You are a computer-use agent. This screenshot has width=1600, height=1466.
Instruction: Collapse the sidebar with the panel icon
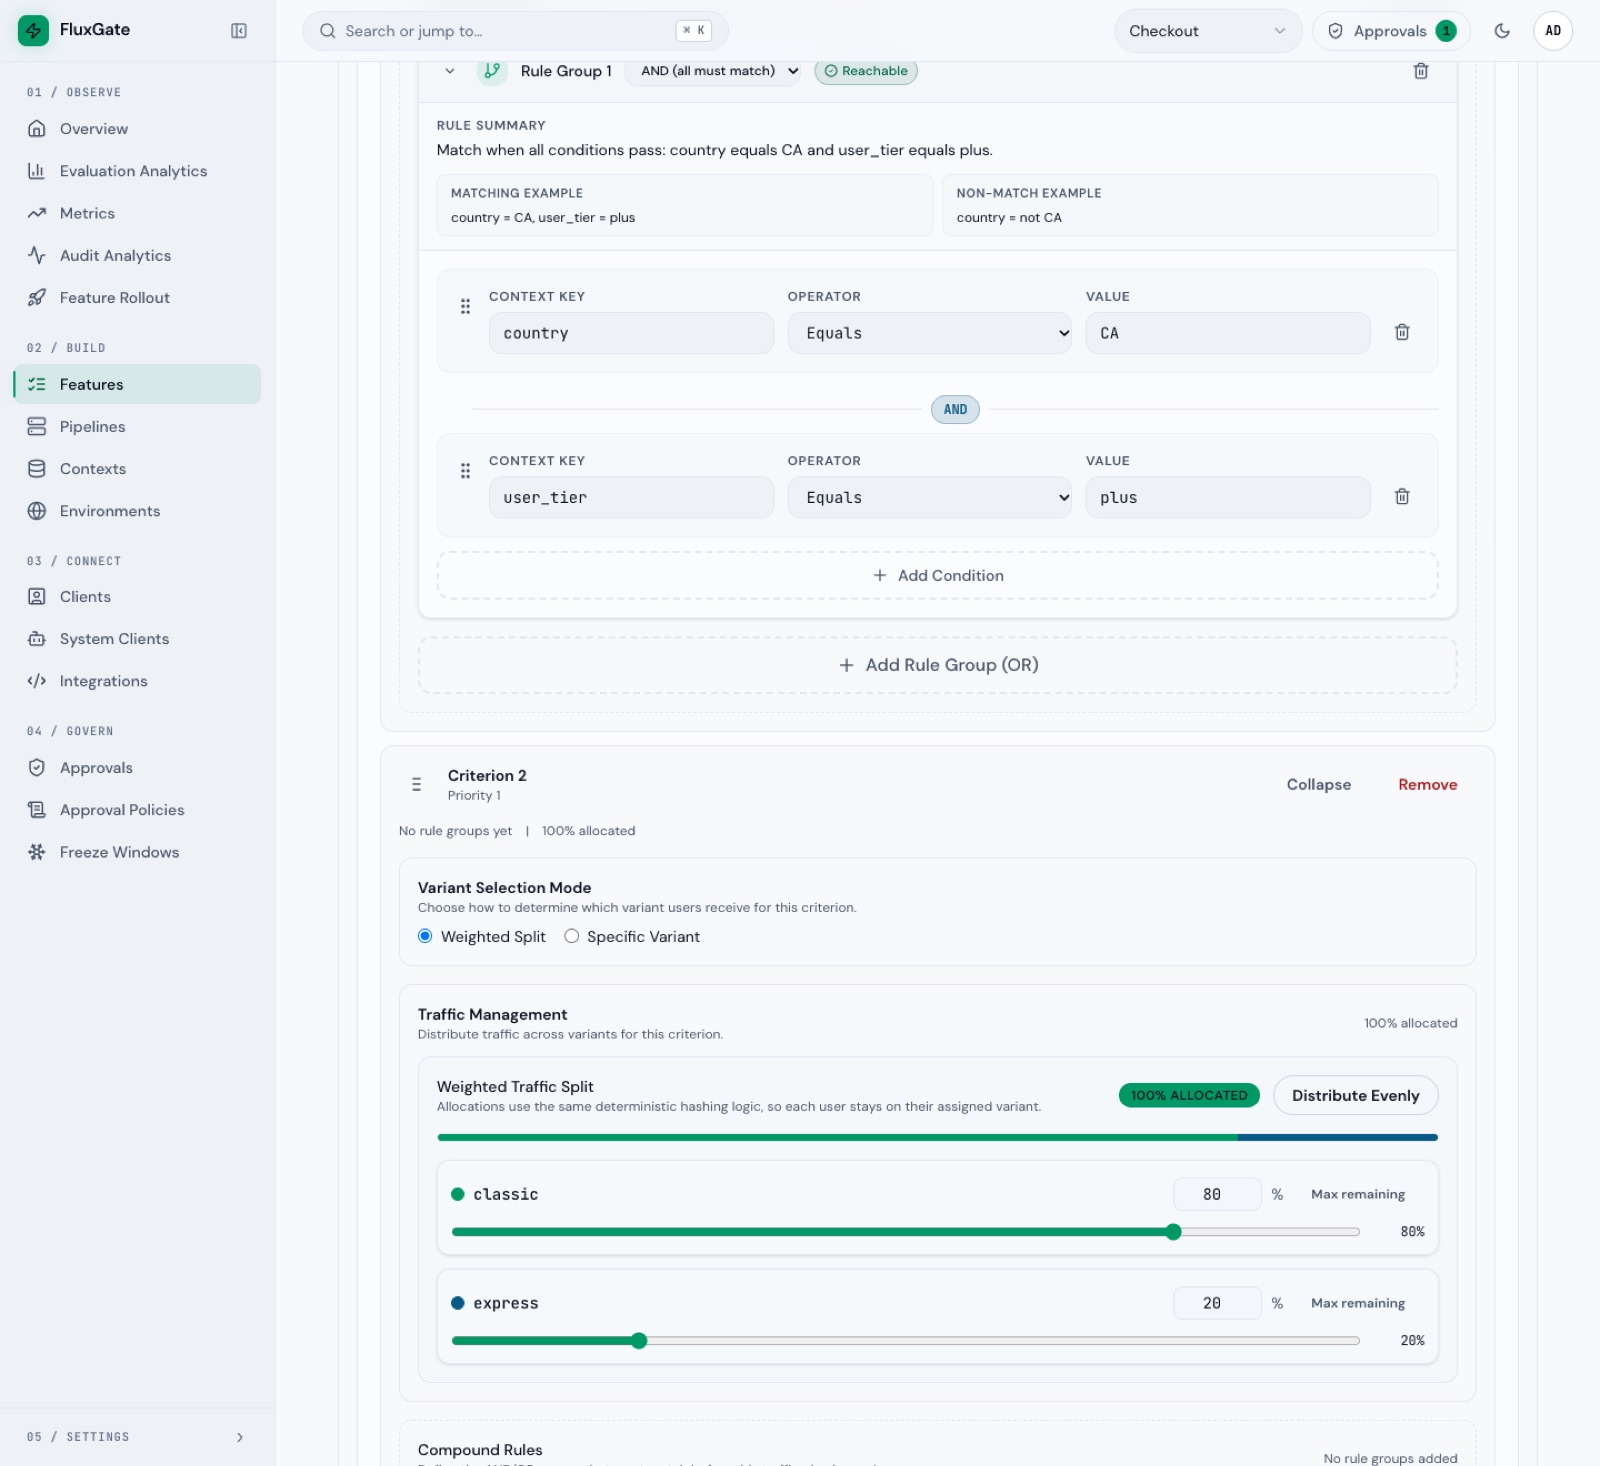tap(239, 31)
